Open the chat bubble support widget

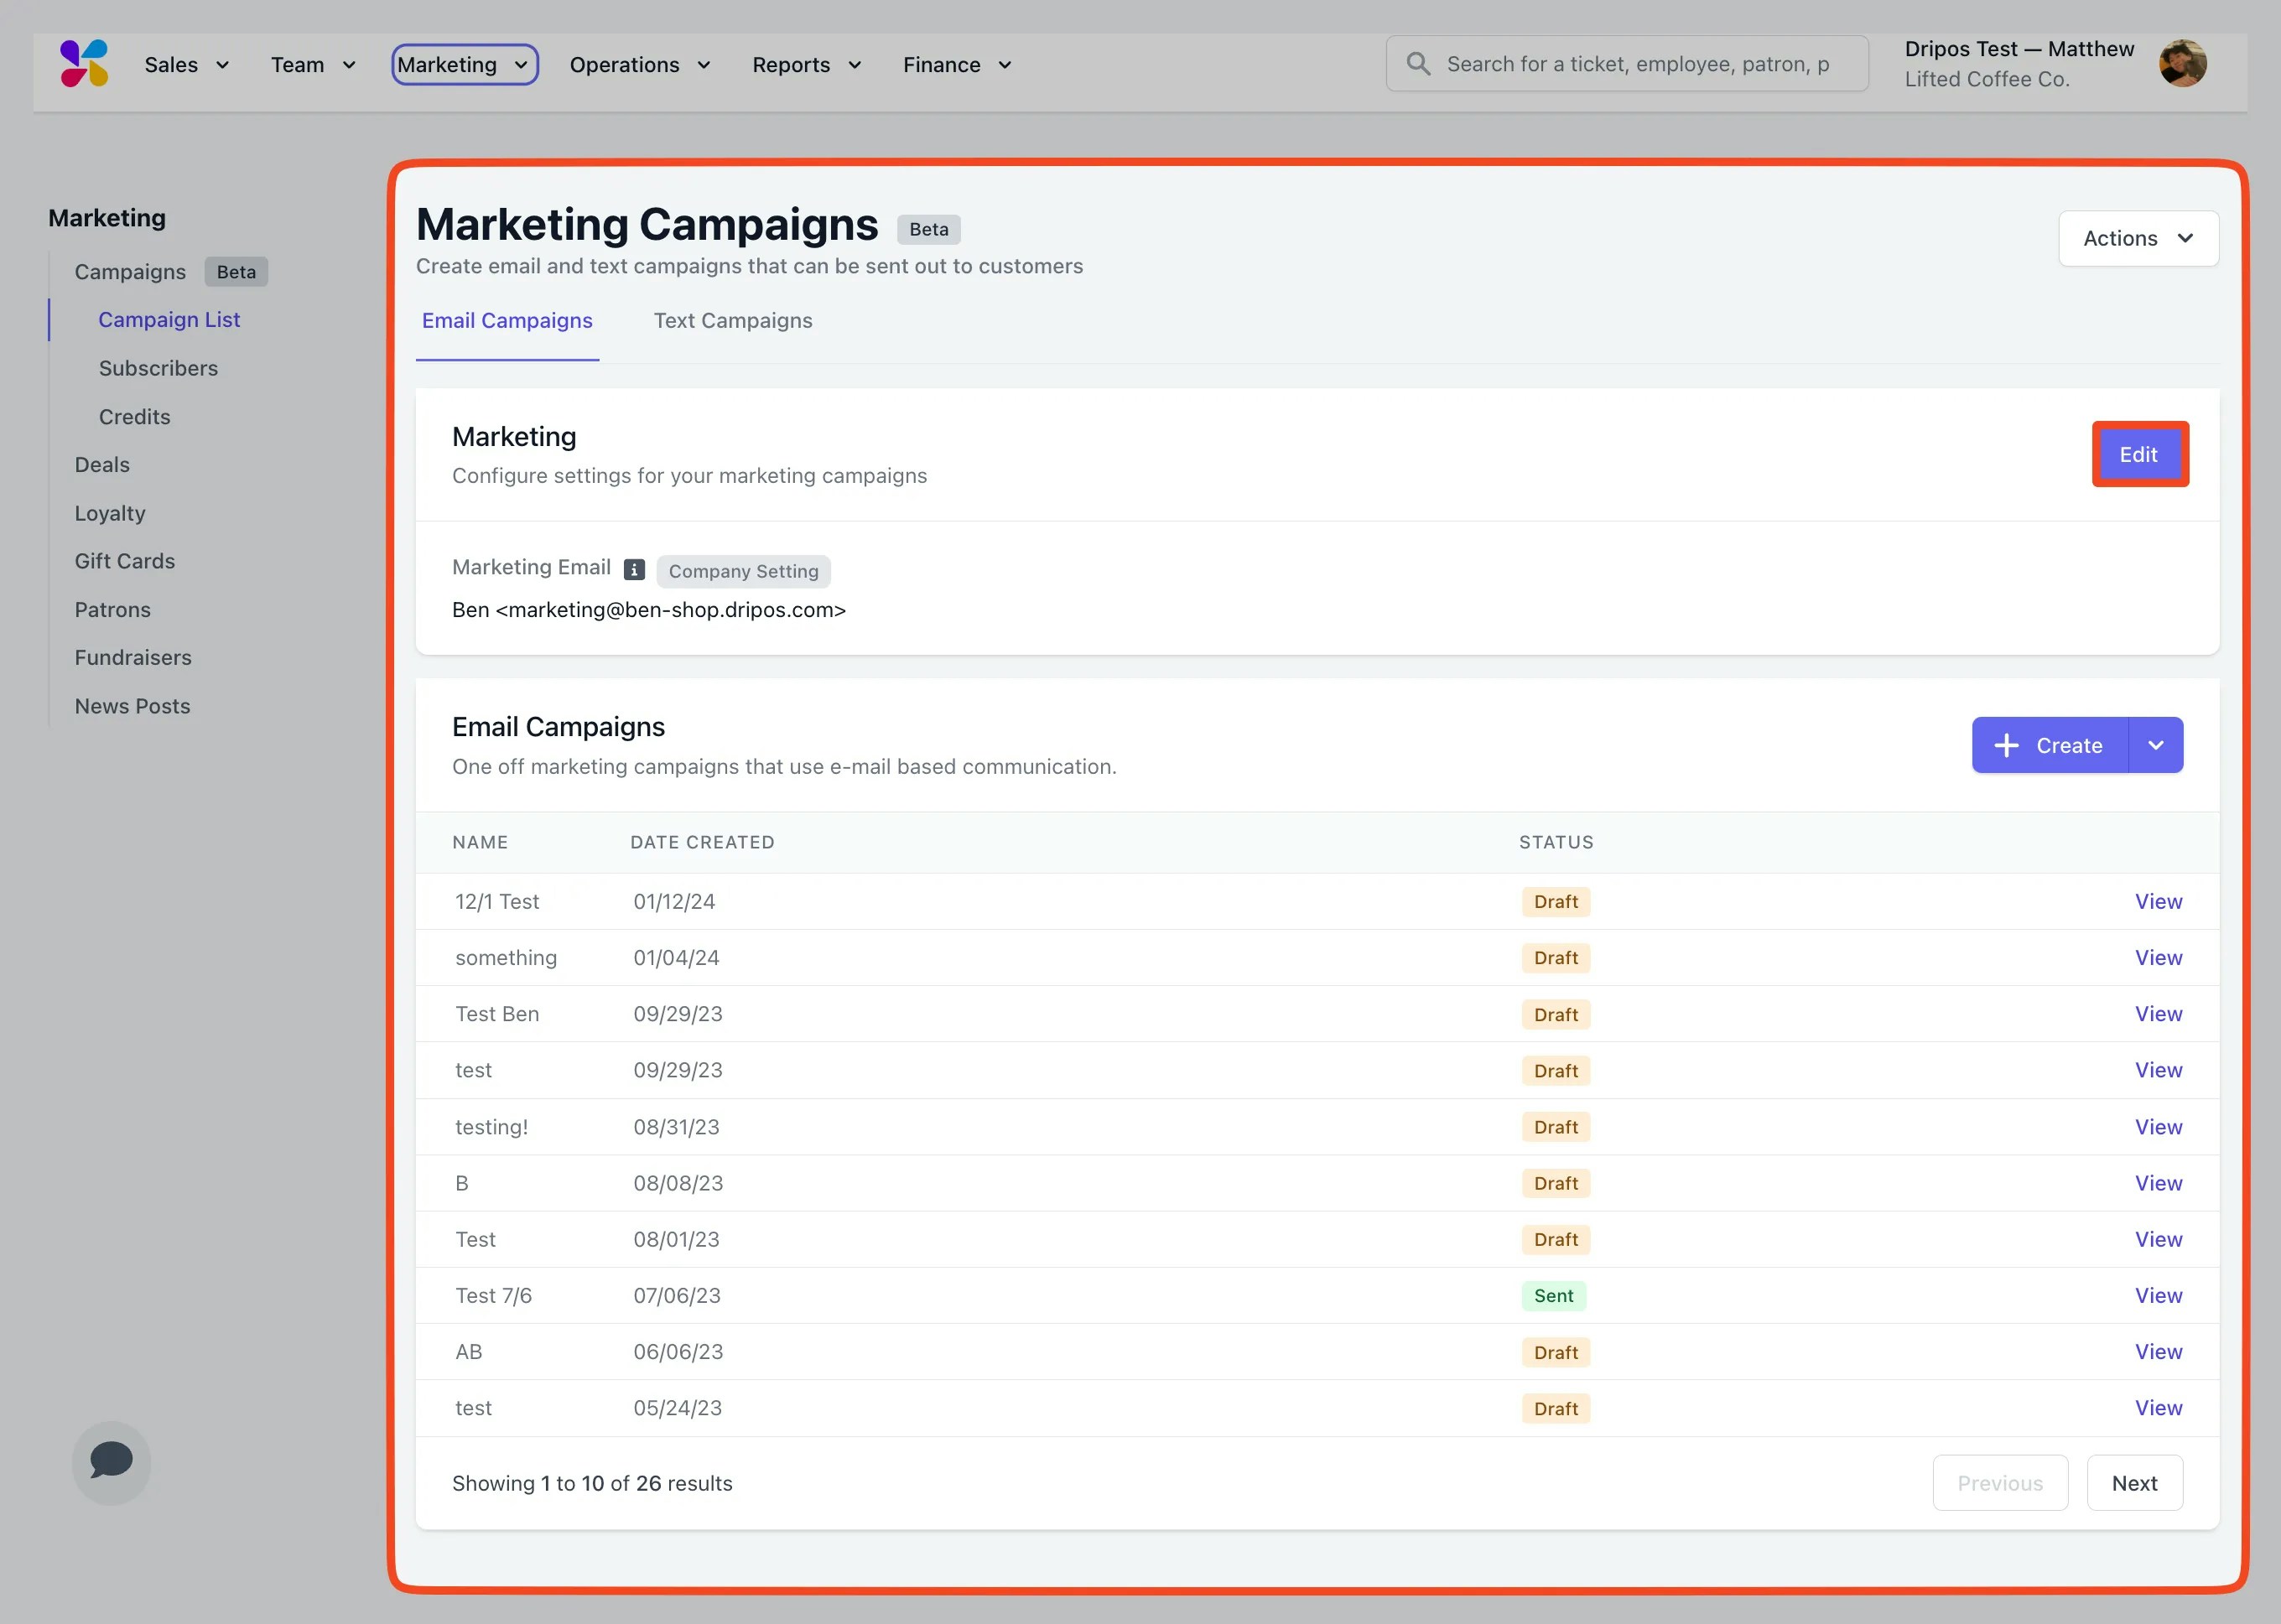(x=111, y=1461)
